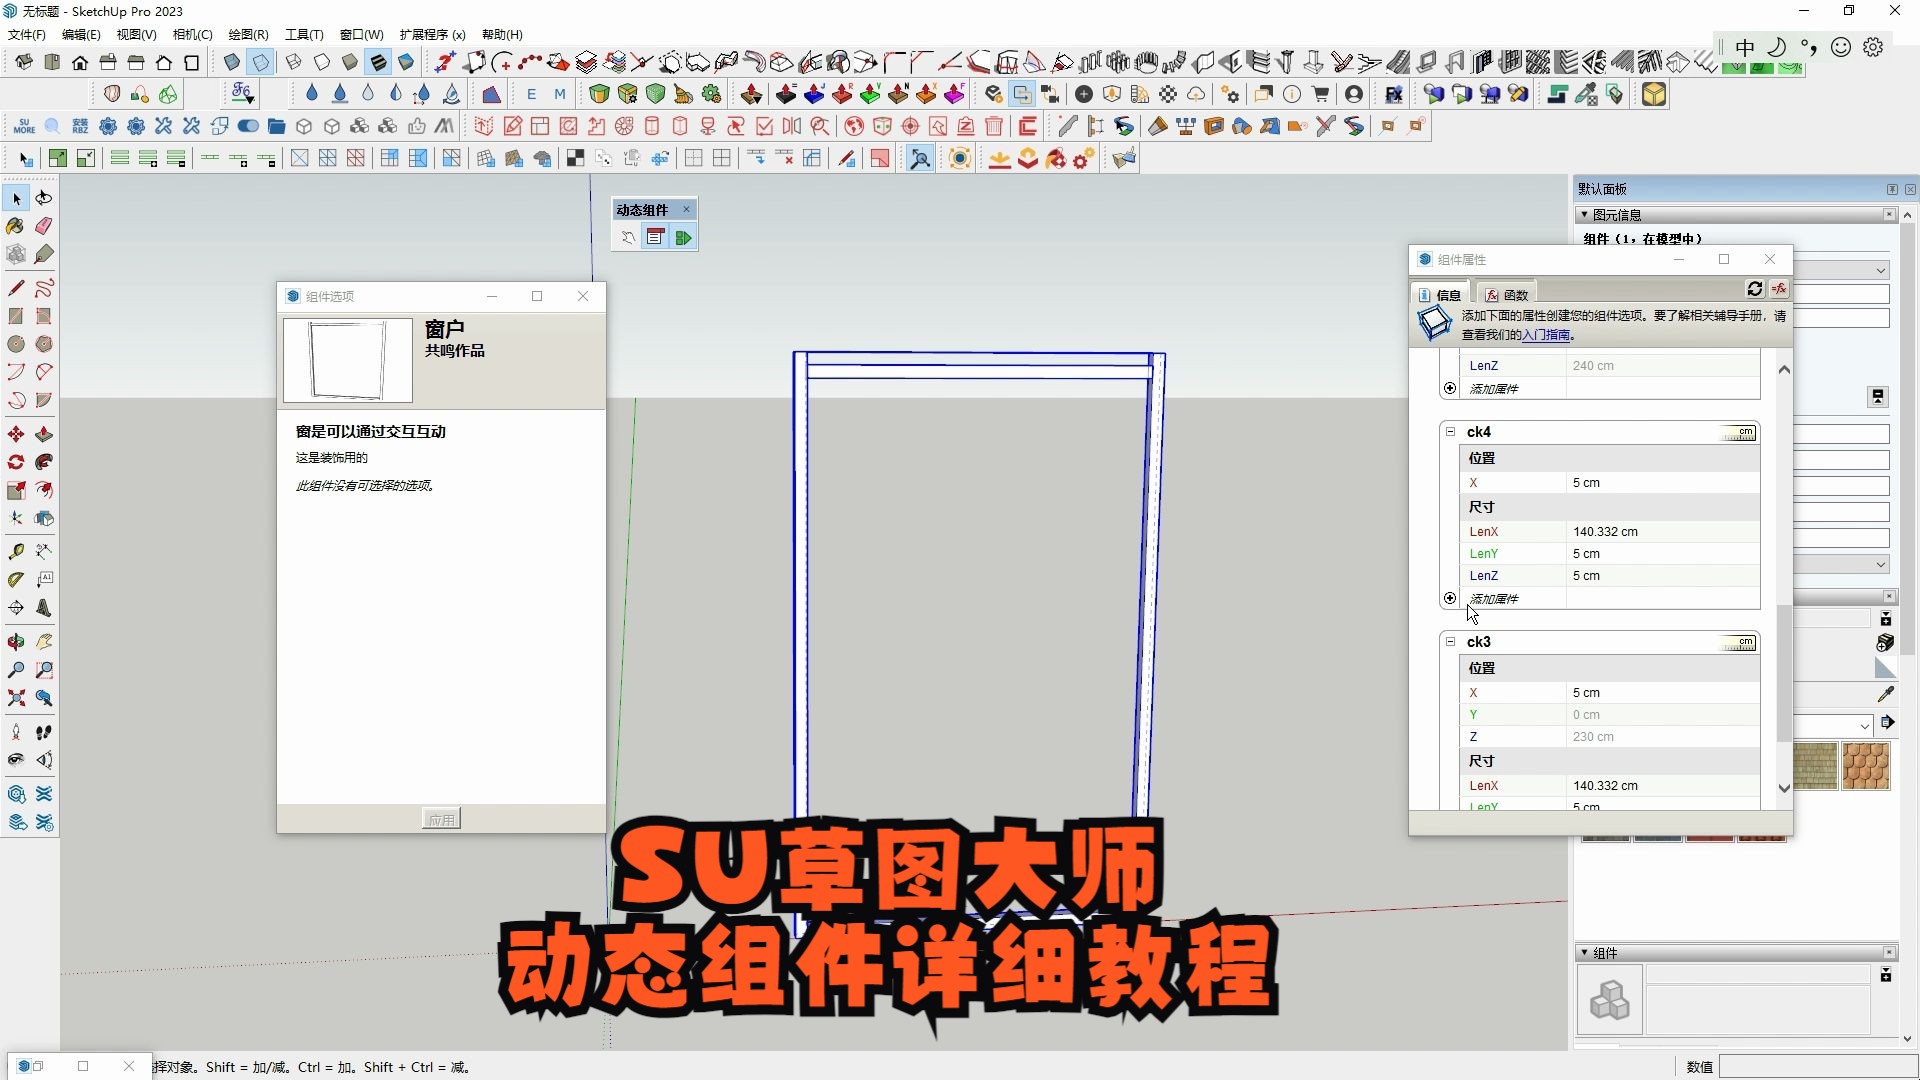Switch to the 函数 tab
This screenshot has width=1920, height=1080.
[1507, 294]
